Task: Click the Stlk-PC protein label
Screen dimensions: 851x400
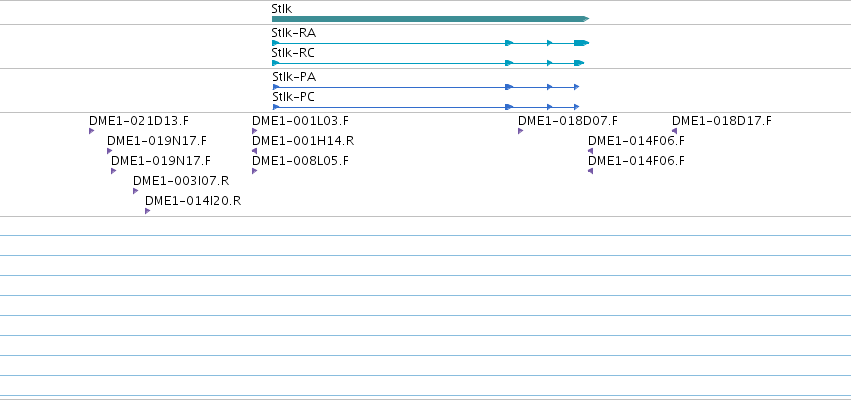Action: (x=293, y=97)
